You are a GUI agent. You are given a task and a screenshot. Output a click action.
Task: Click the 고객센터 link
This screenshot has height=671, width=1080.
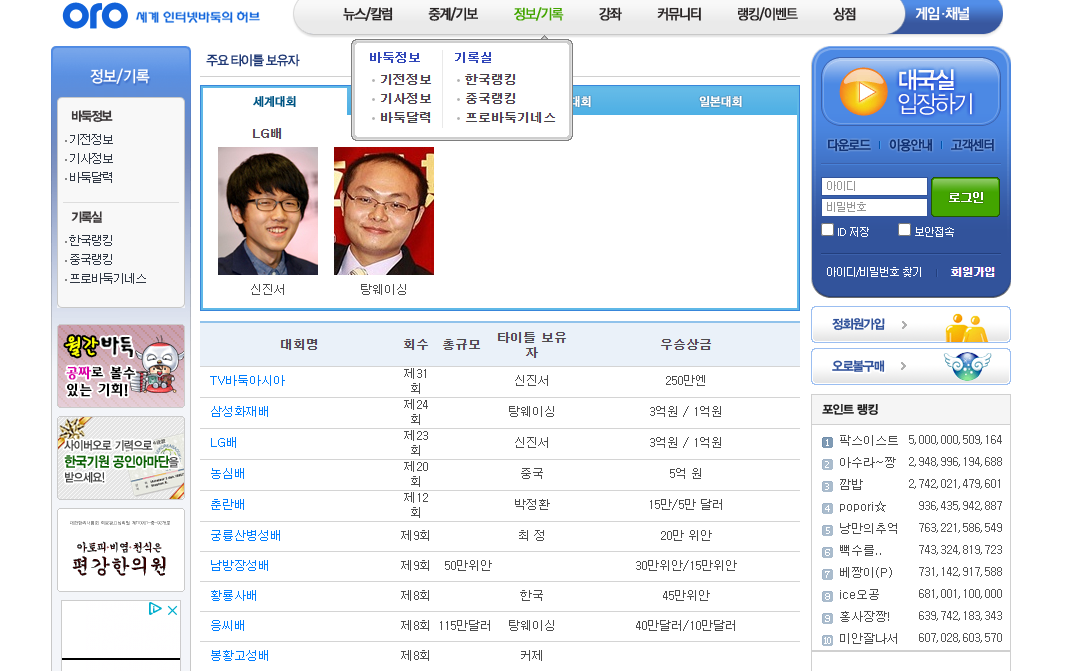click(x=972, y=145)
